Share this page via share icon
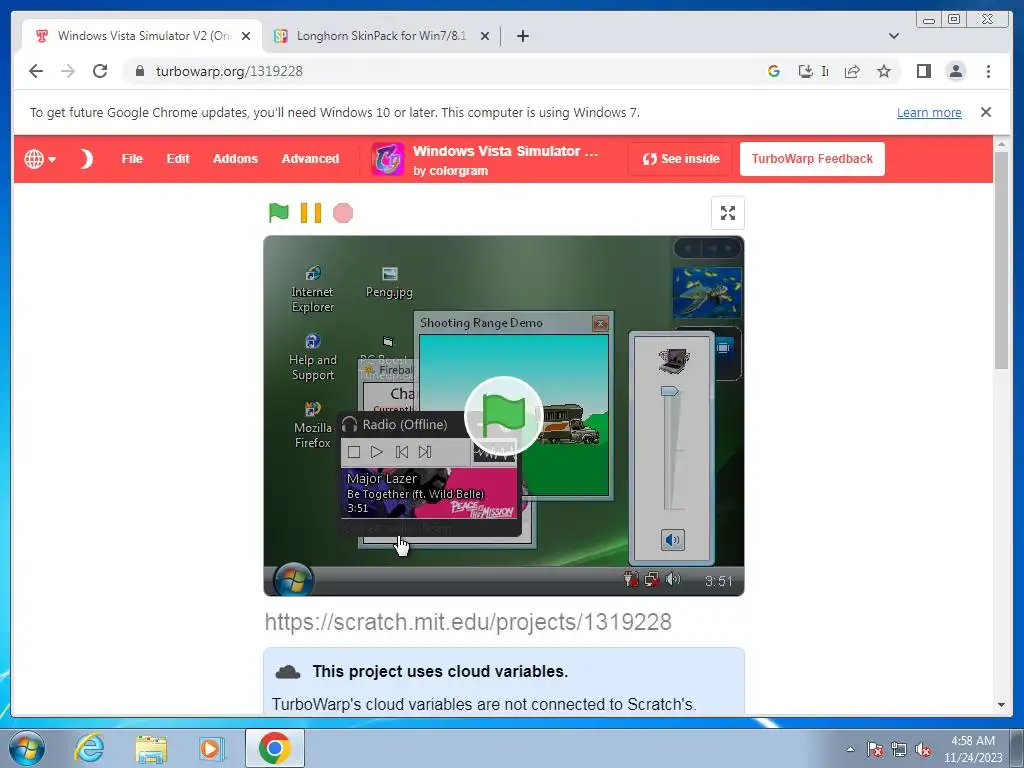The image size is (1024, 768). click(852, 71)
